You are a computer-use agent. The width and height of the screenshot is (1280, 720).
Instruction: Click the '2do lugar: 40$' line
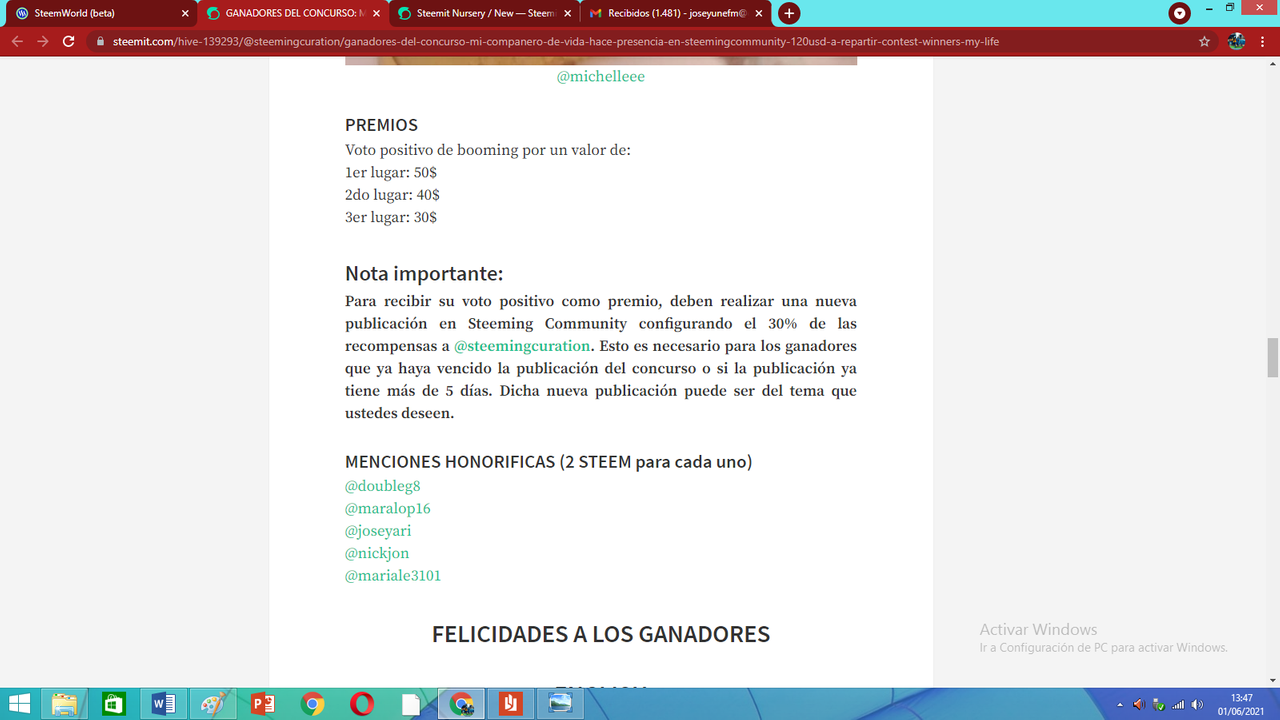392,195
